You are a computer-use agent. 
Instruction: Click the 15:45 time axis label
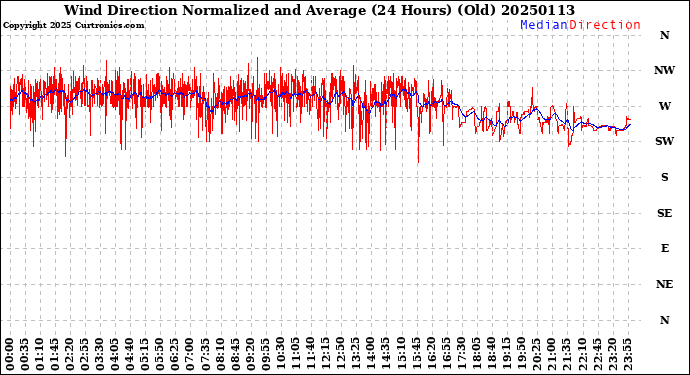pos(416,354)
